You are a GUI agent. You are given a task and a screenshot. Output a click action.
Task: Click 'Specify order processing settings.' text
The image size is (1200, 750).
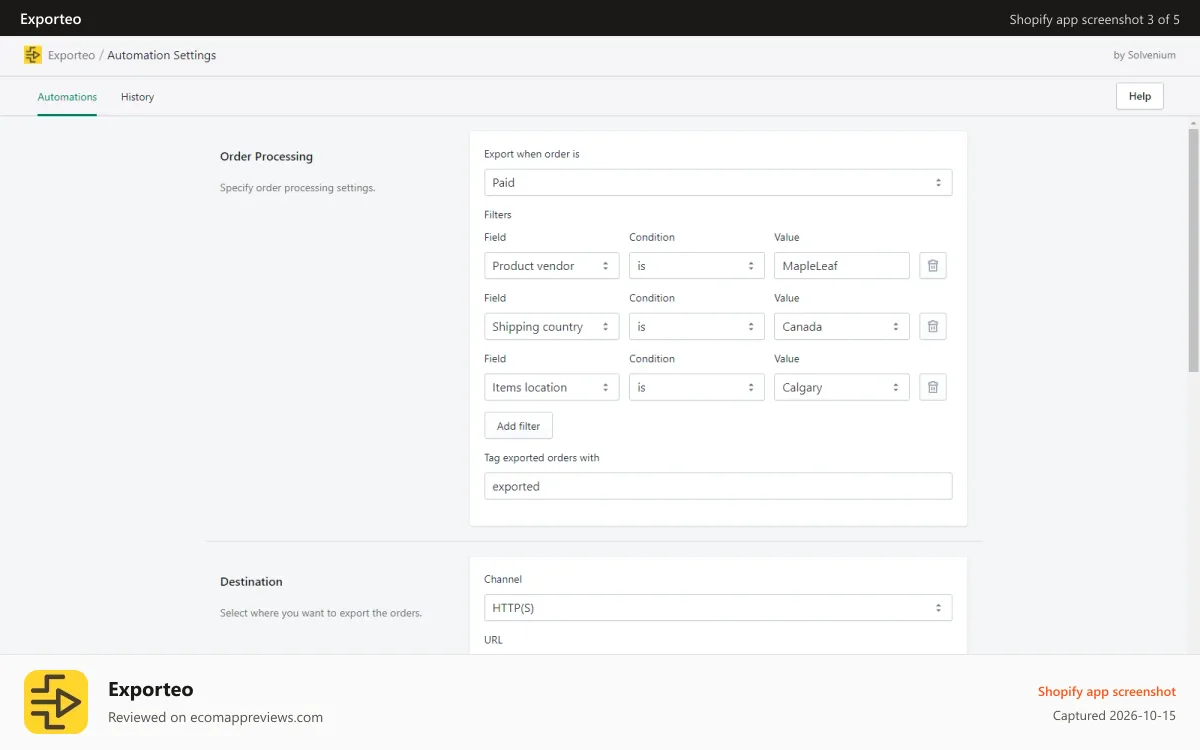click(297, 187)
